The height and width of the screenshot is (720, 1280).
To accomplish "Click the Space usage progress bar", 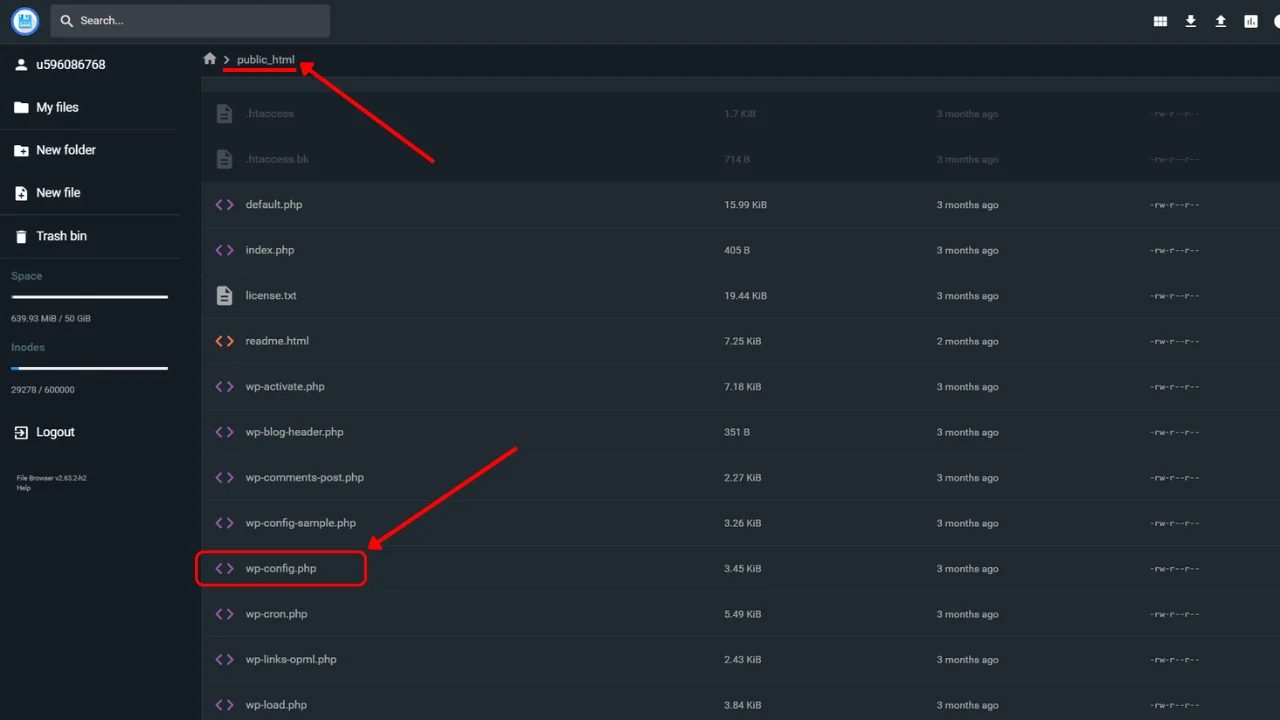I will coord(89,297).
